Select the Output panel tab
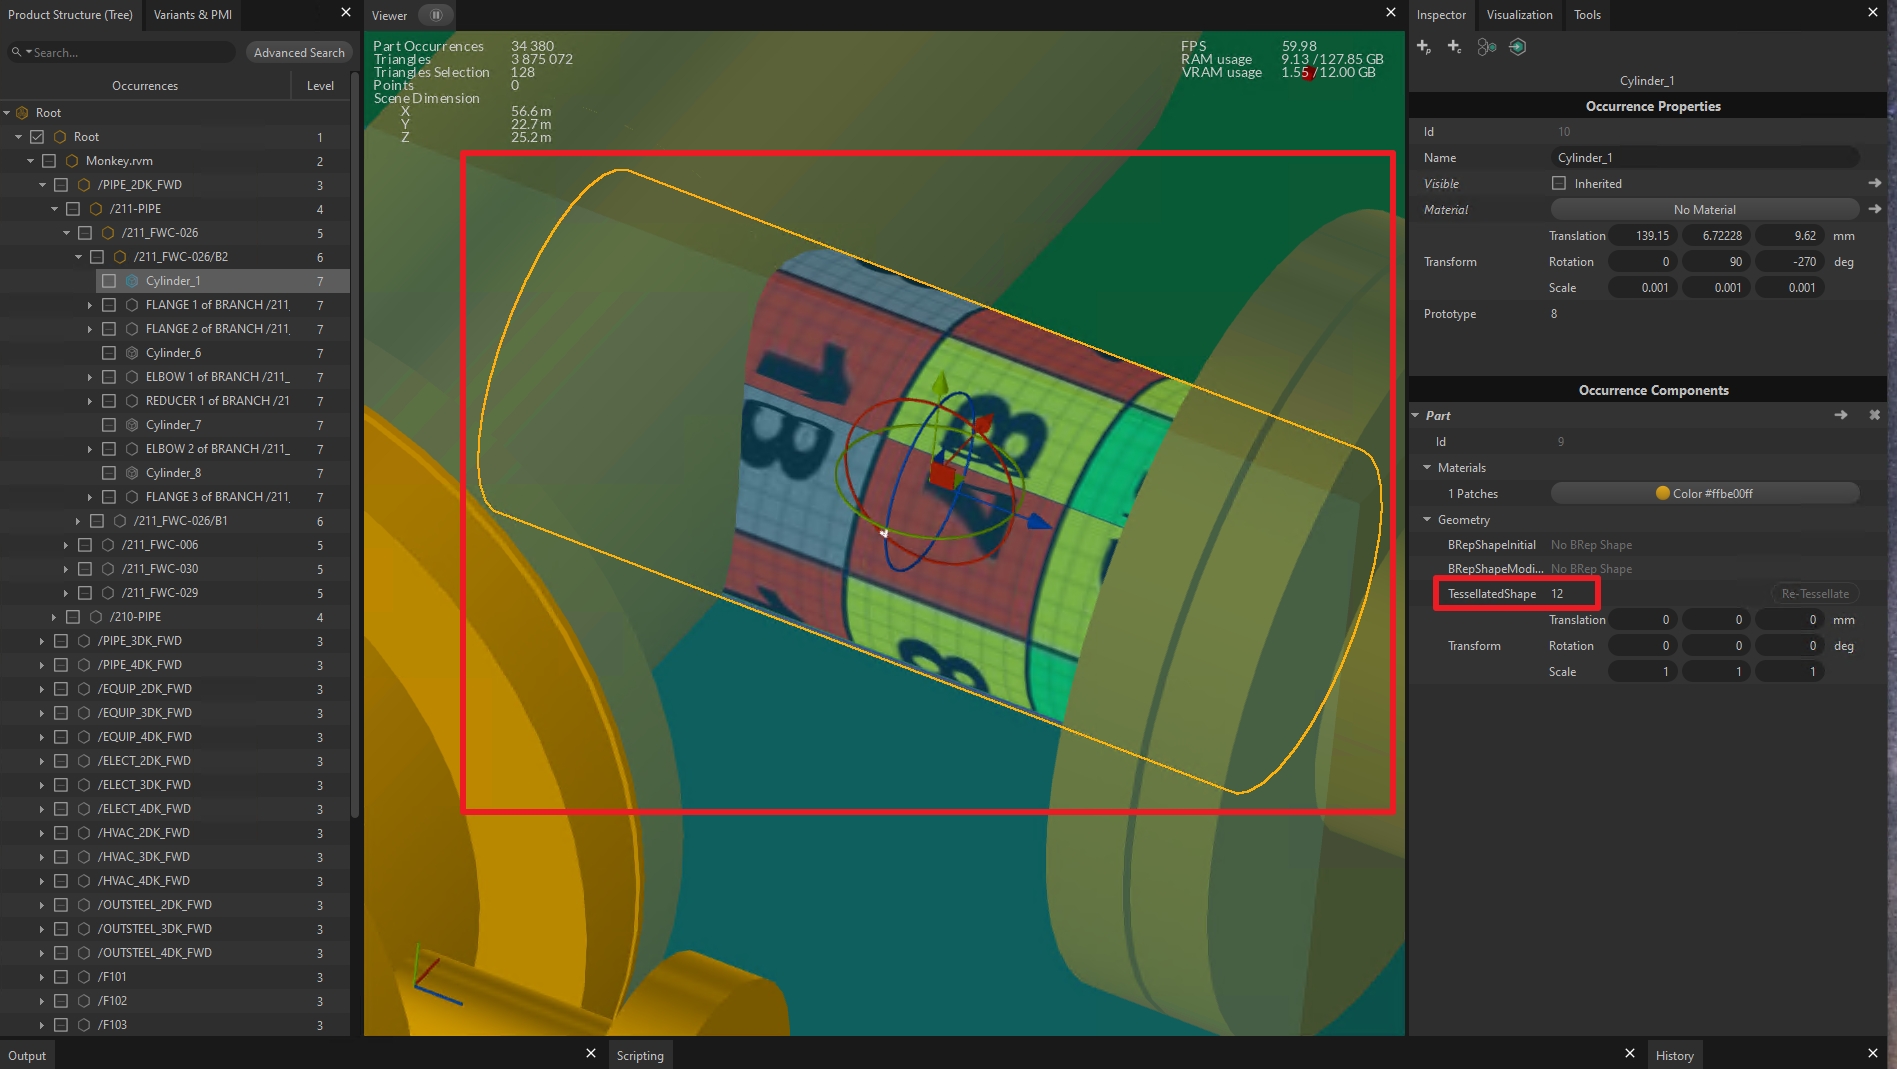Viewport: 1897px width, 1069px height. click(x=27, y=1055)
